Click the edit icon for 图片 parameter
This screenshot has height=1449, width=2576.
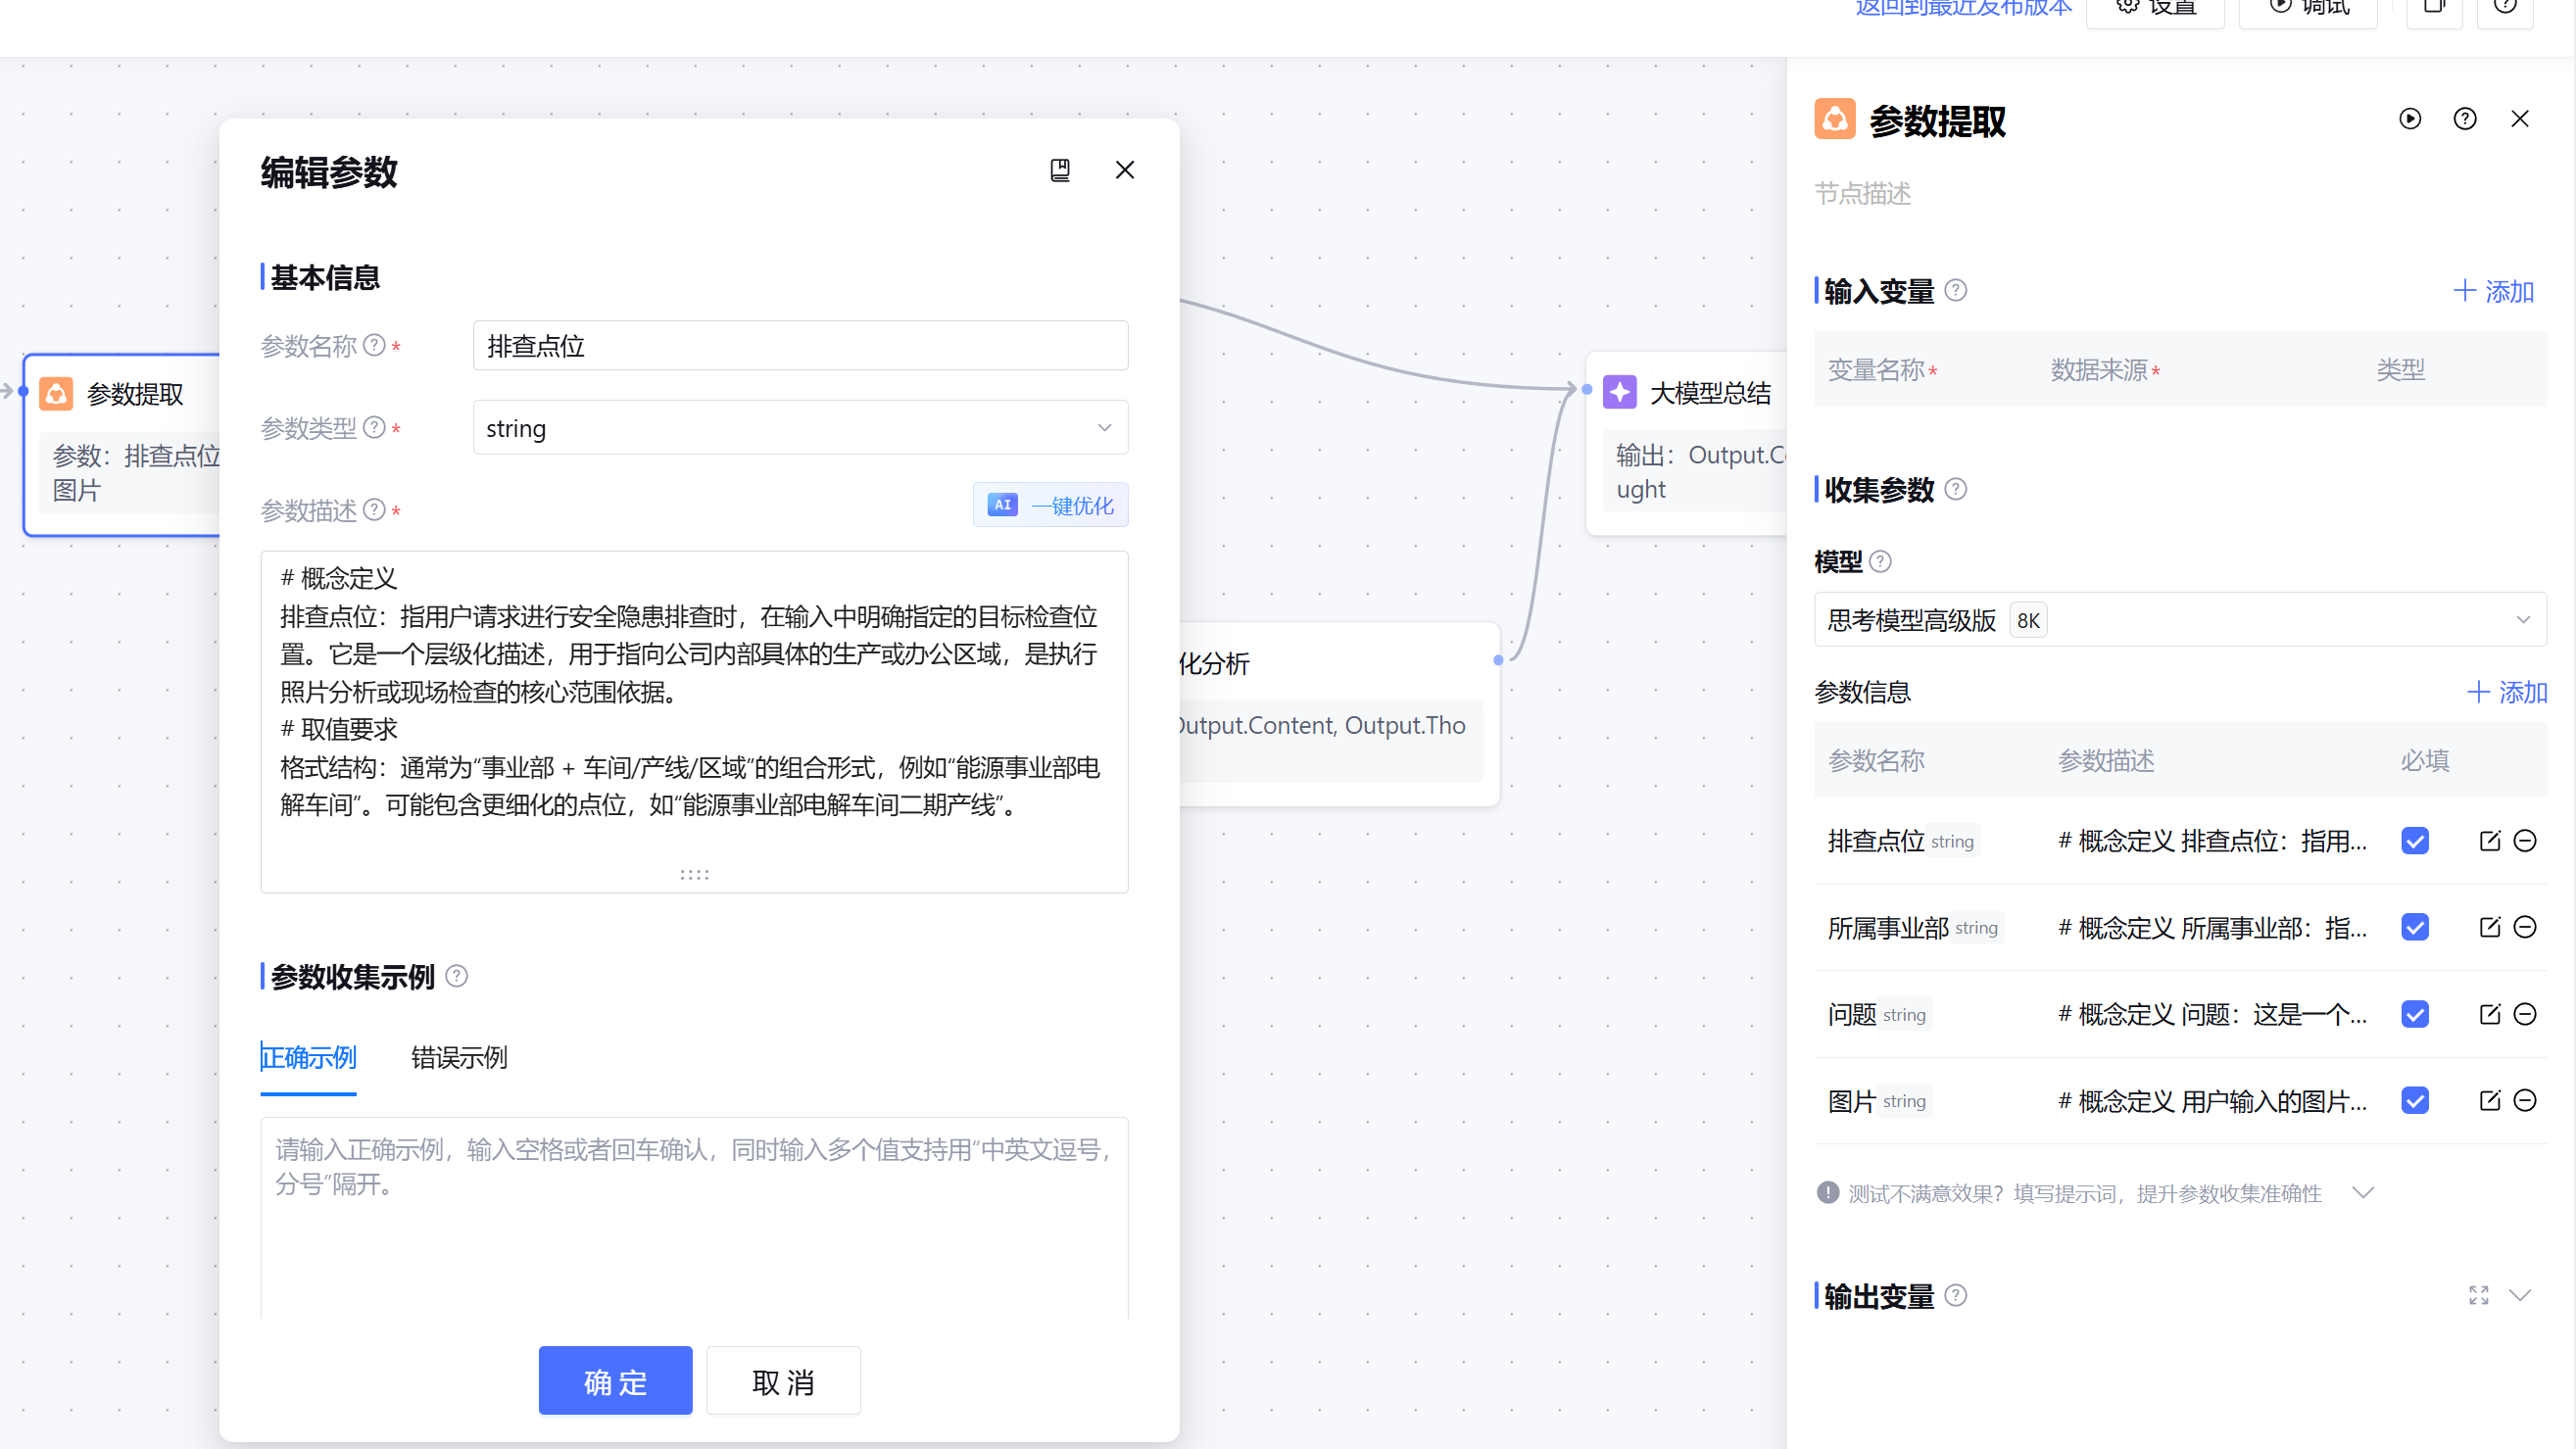pos(2489,1101)
